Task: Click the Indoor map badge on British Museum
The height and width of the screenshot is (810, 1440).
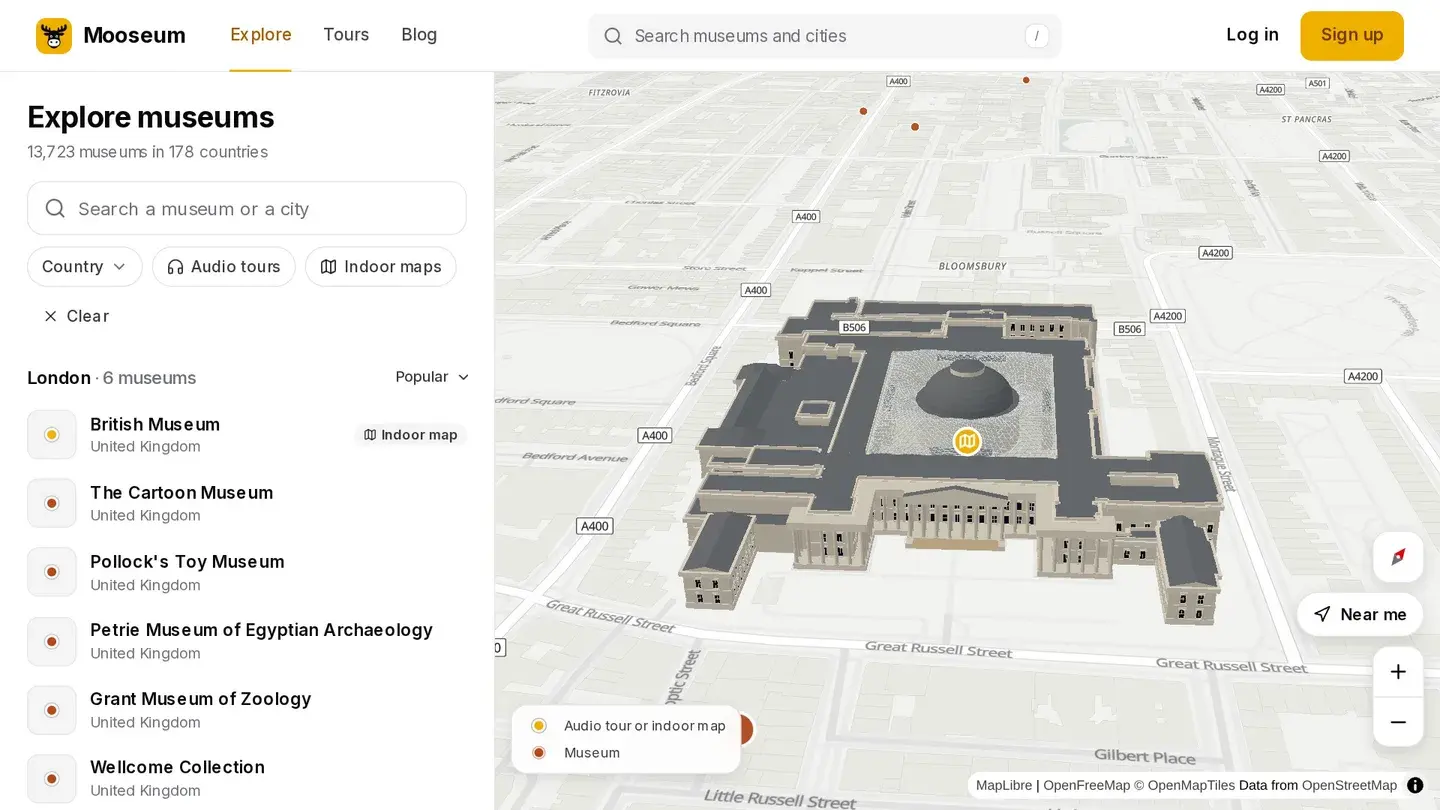Action: pyautogui.click(x=410, y=435)
